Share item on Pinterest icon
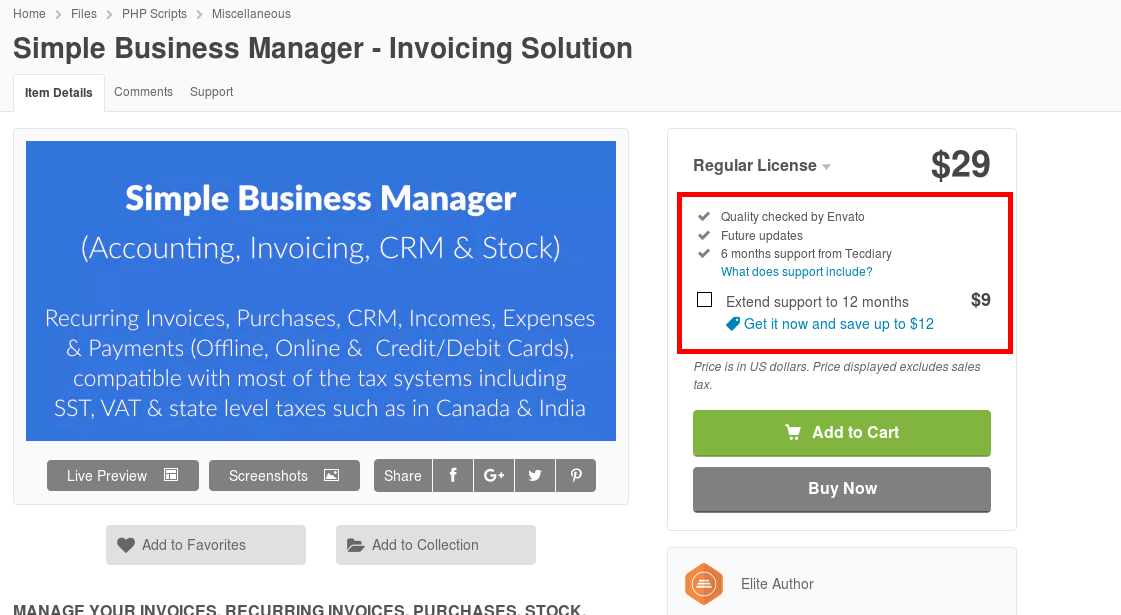The height and width of the screenshot is (615, 1121). [x=576, y=476]
